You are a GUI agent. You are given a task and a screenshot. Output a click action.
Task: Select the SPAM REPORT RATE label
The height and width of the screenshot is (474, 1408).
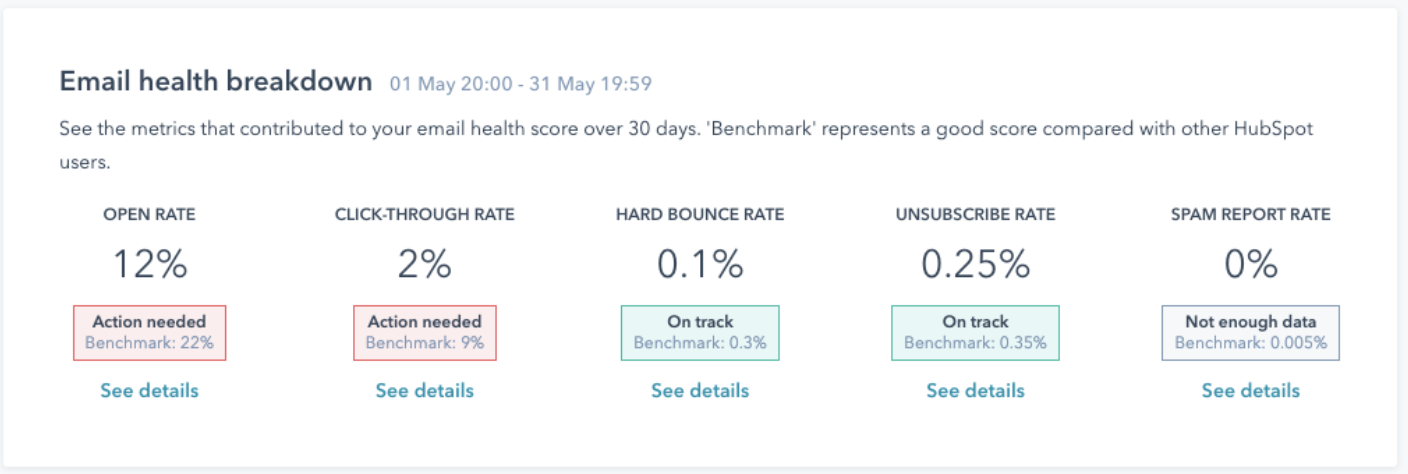[1250, 215]
